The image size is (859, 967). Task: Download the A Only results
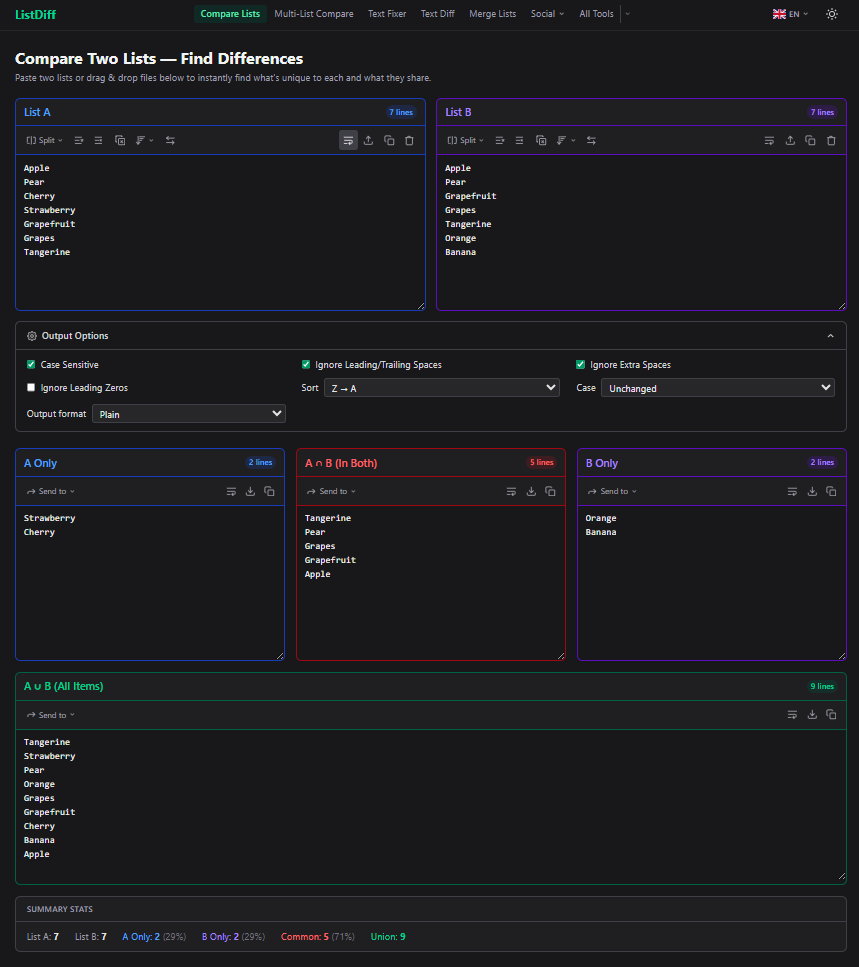pos(250,492)
